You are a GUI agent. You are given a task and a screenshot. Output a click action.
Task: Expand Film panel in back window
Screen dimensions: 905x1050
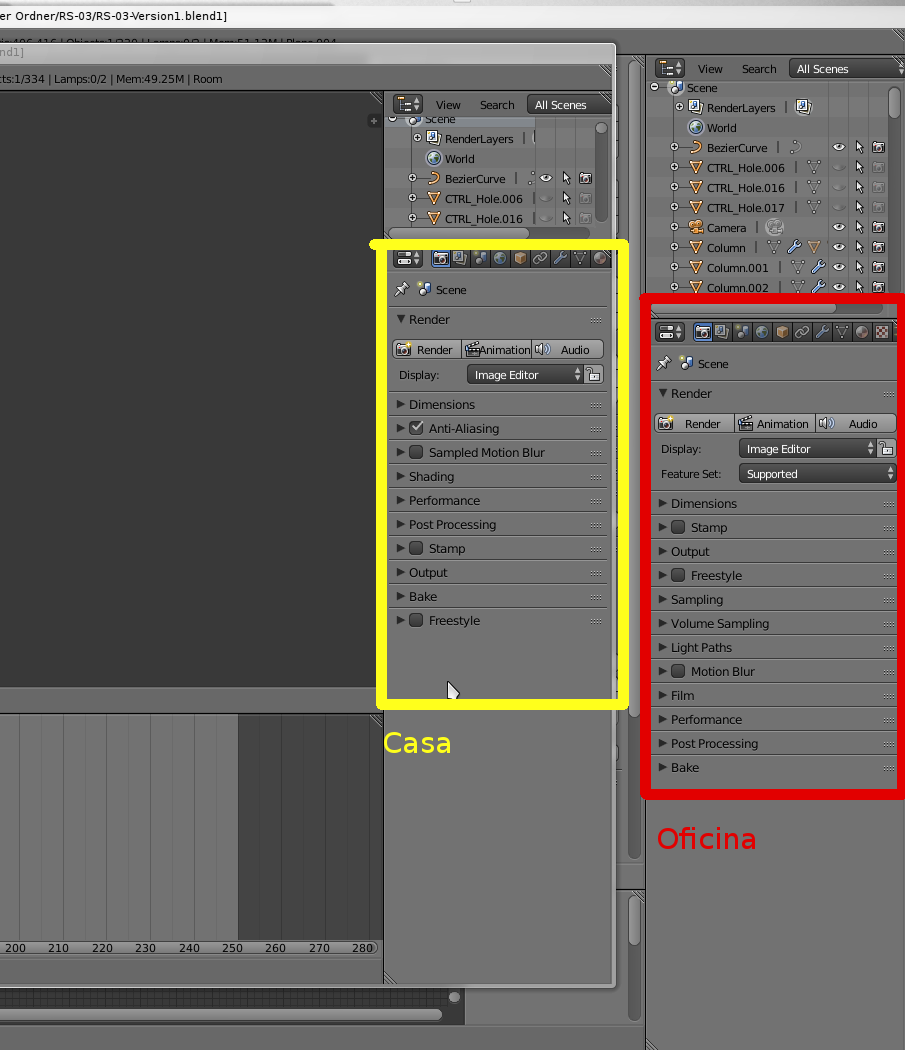tap(774, 695)
